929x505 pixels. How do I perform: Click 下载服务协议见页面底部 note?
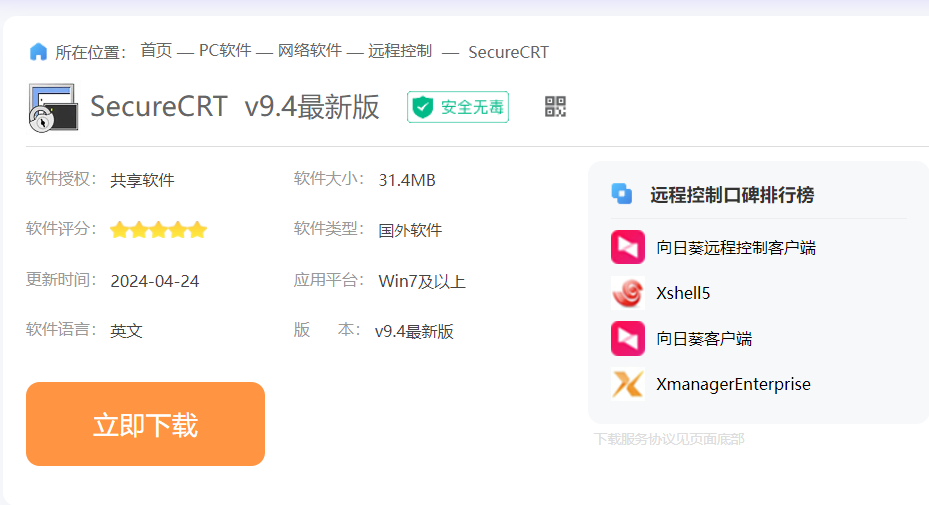click(669, 439)
